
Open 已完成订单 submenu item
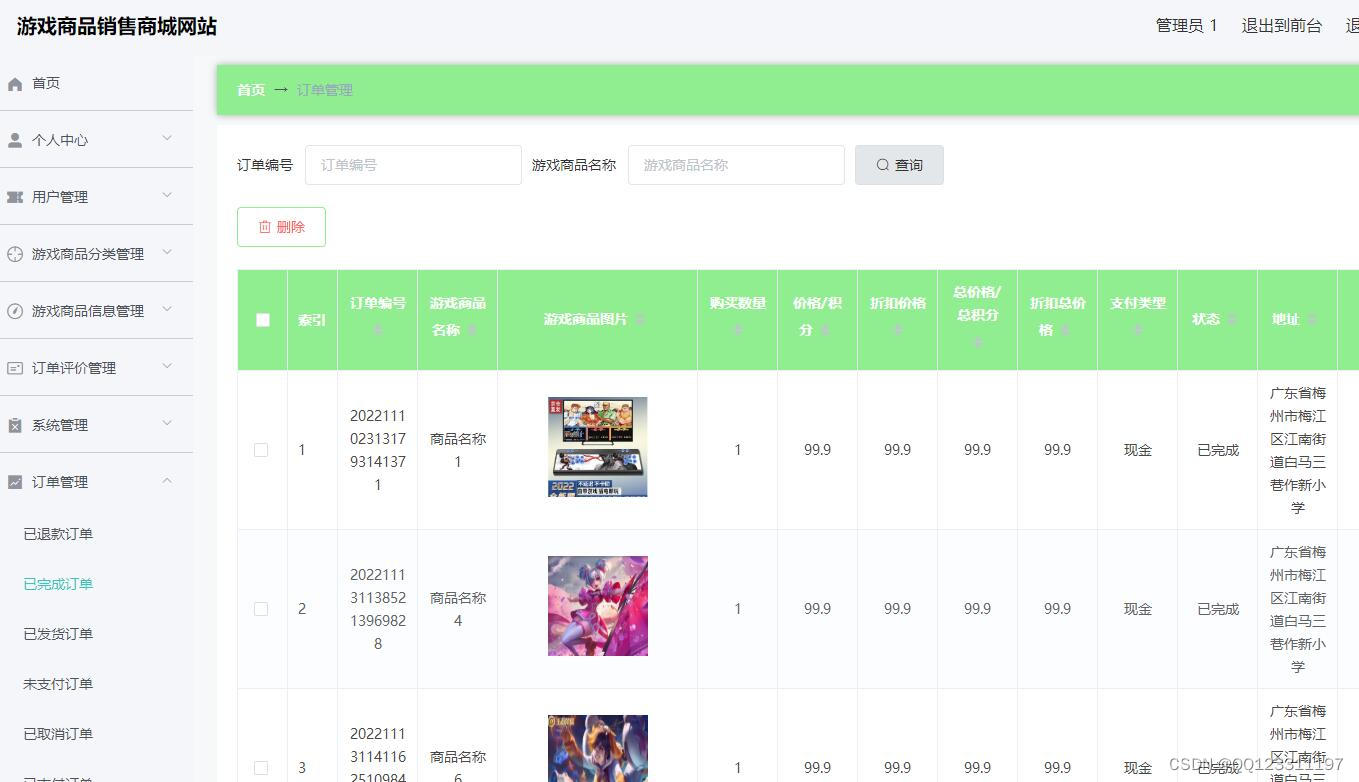click(x=58, y=584)
